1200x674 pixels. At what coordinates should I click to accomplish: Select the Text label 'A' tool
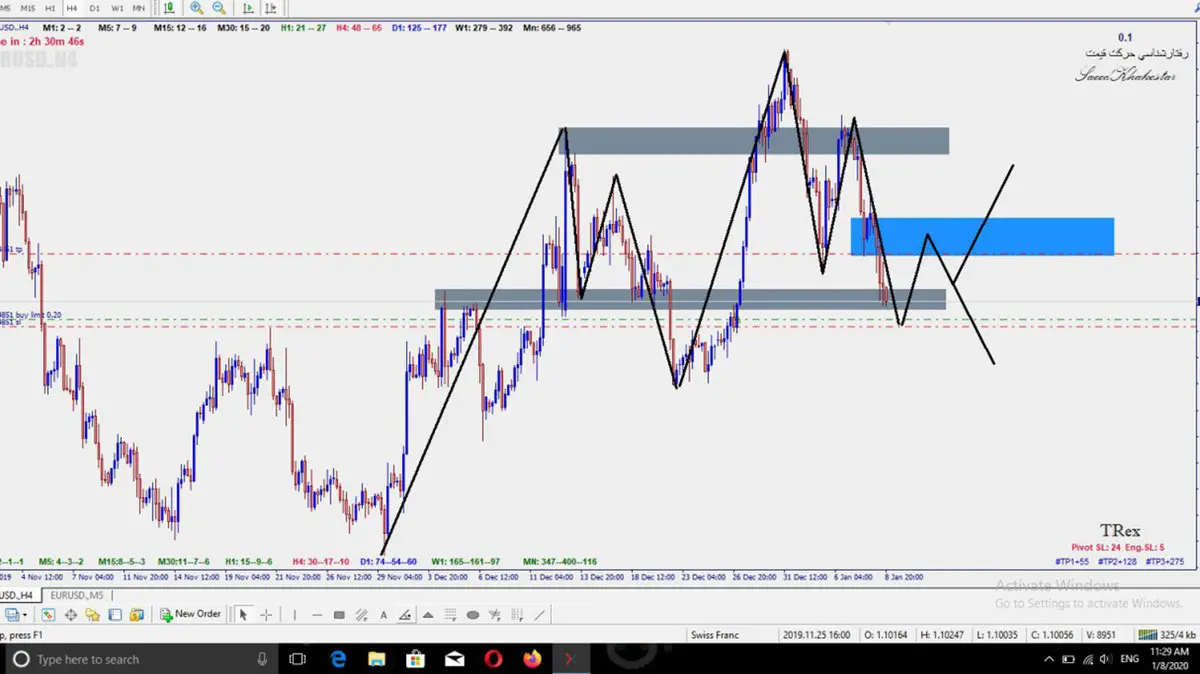click(384, 614)
